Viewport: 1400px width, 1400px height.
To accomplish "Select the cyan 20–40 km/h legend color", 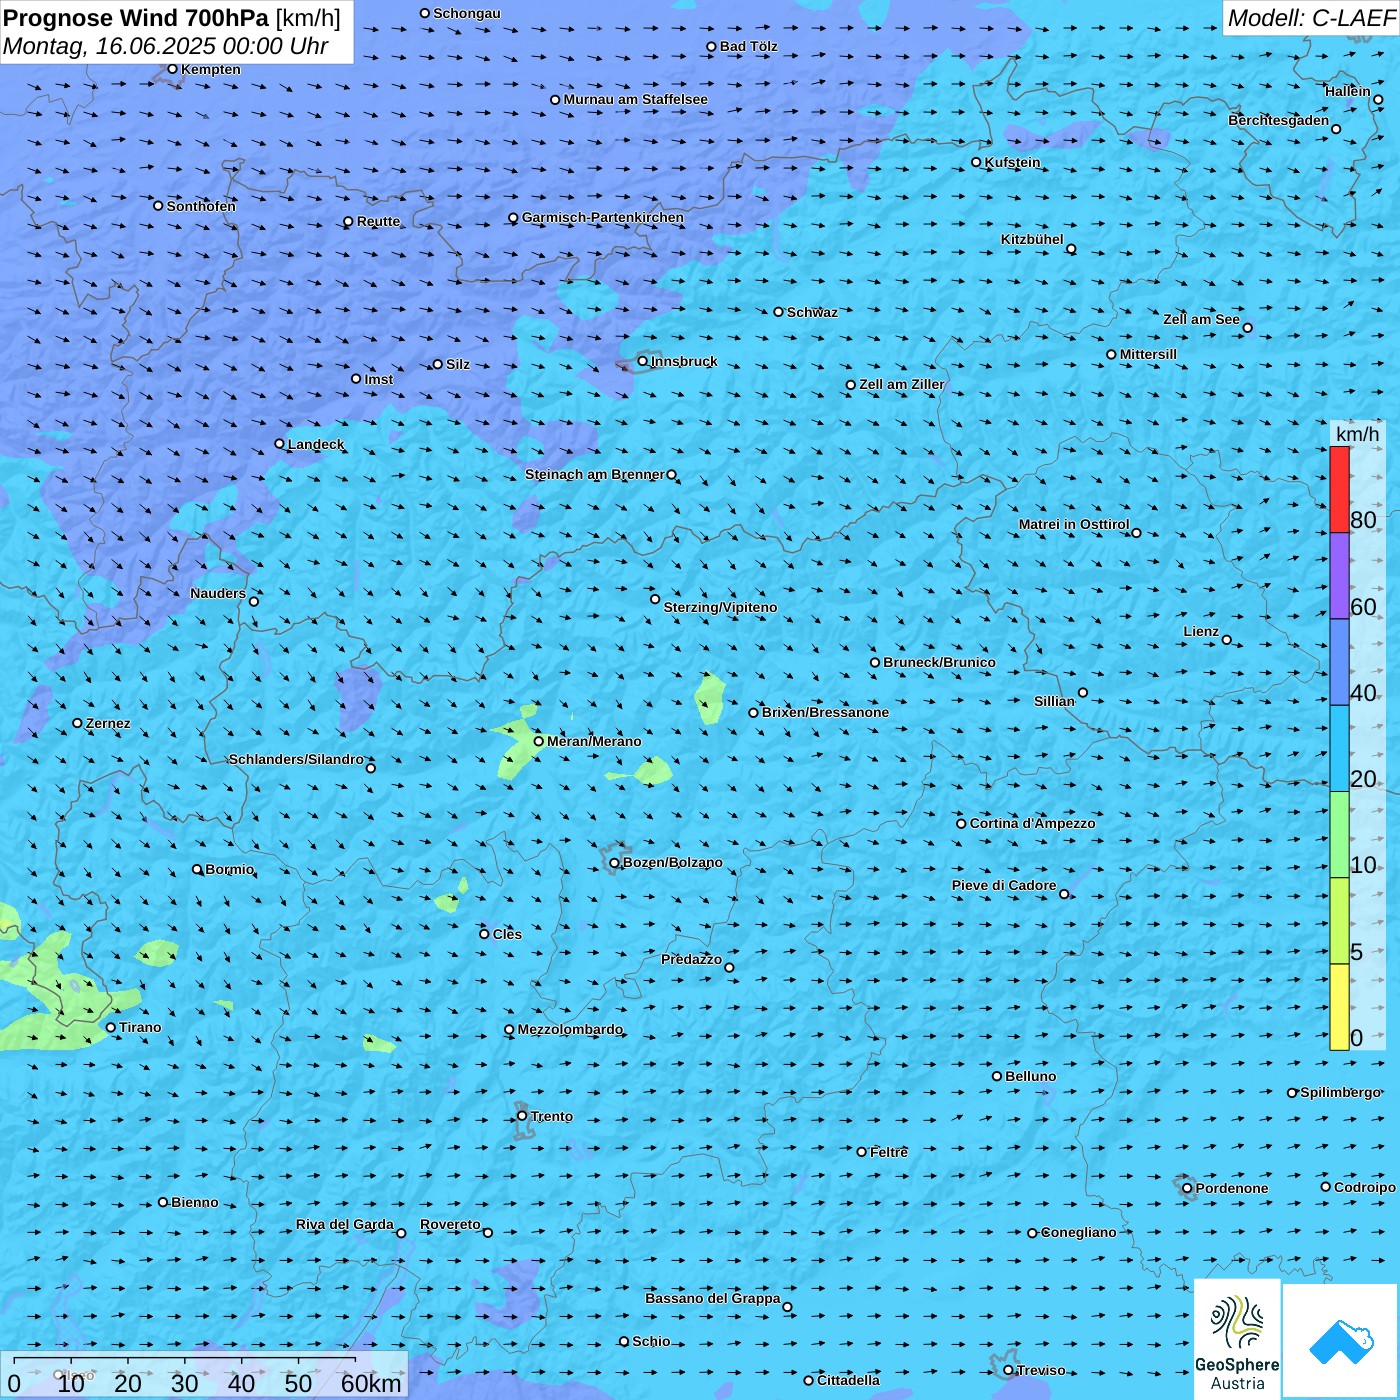I will tap(1339, 749).
